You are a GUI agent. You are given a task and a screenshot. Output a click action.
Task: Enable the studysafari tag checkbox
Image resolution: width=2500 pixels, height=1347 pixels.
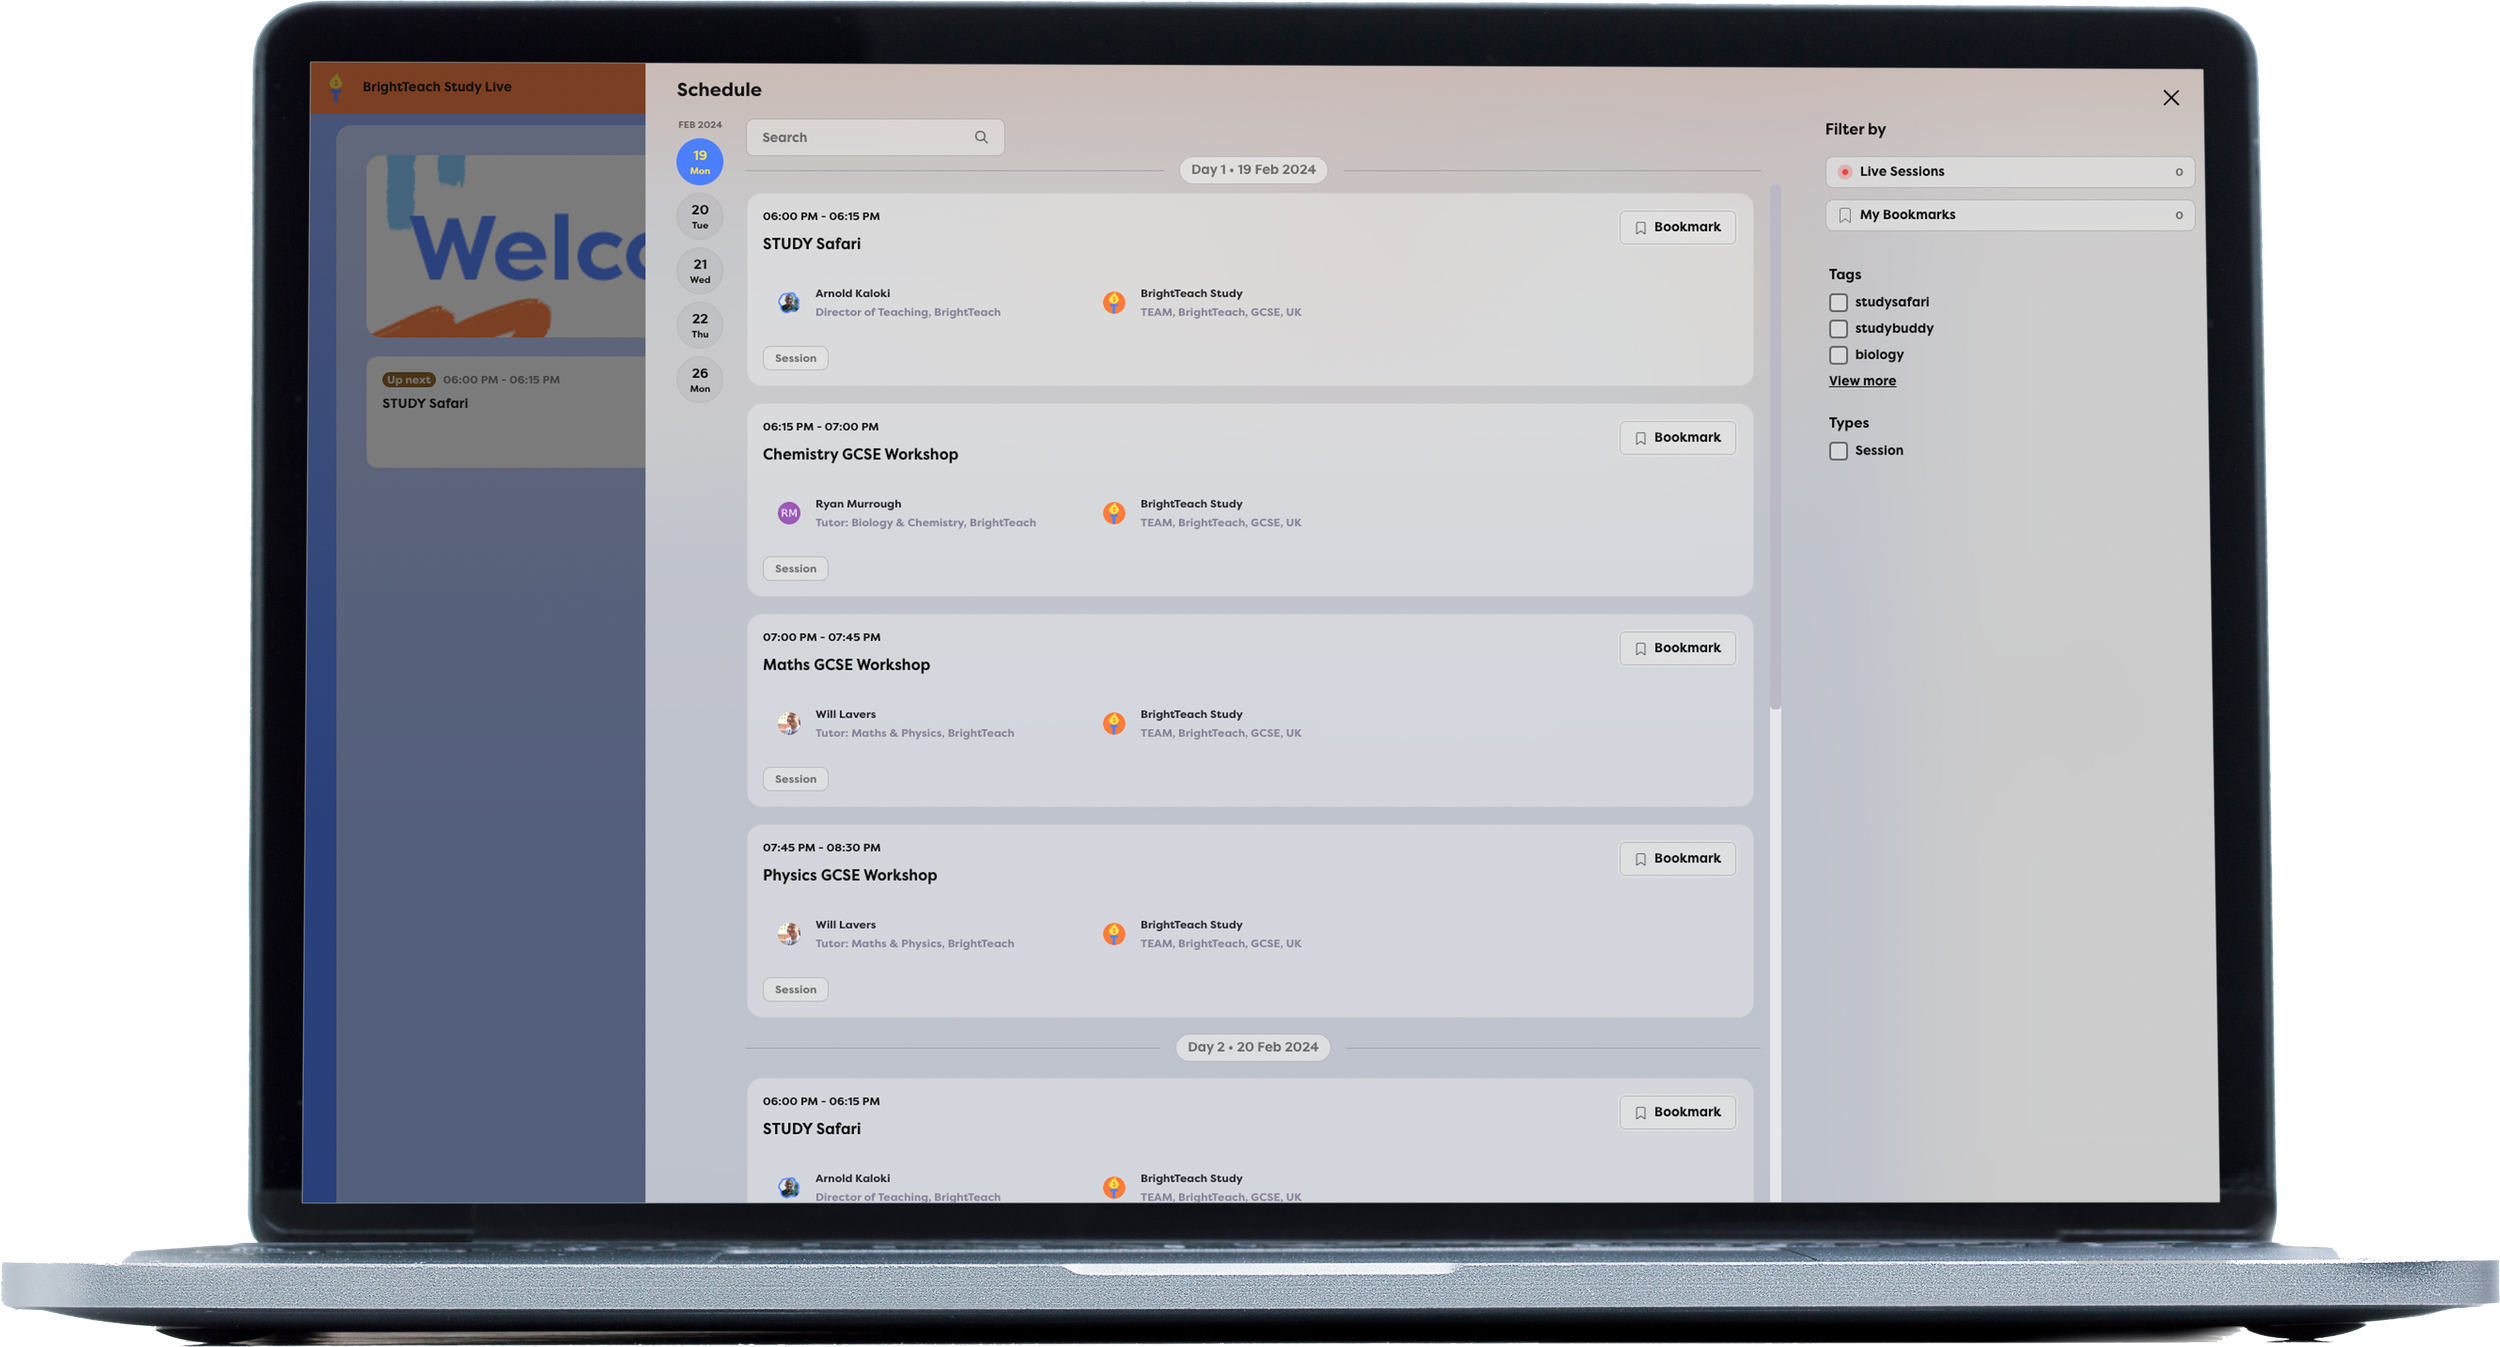coord(1837,302)
